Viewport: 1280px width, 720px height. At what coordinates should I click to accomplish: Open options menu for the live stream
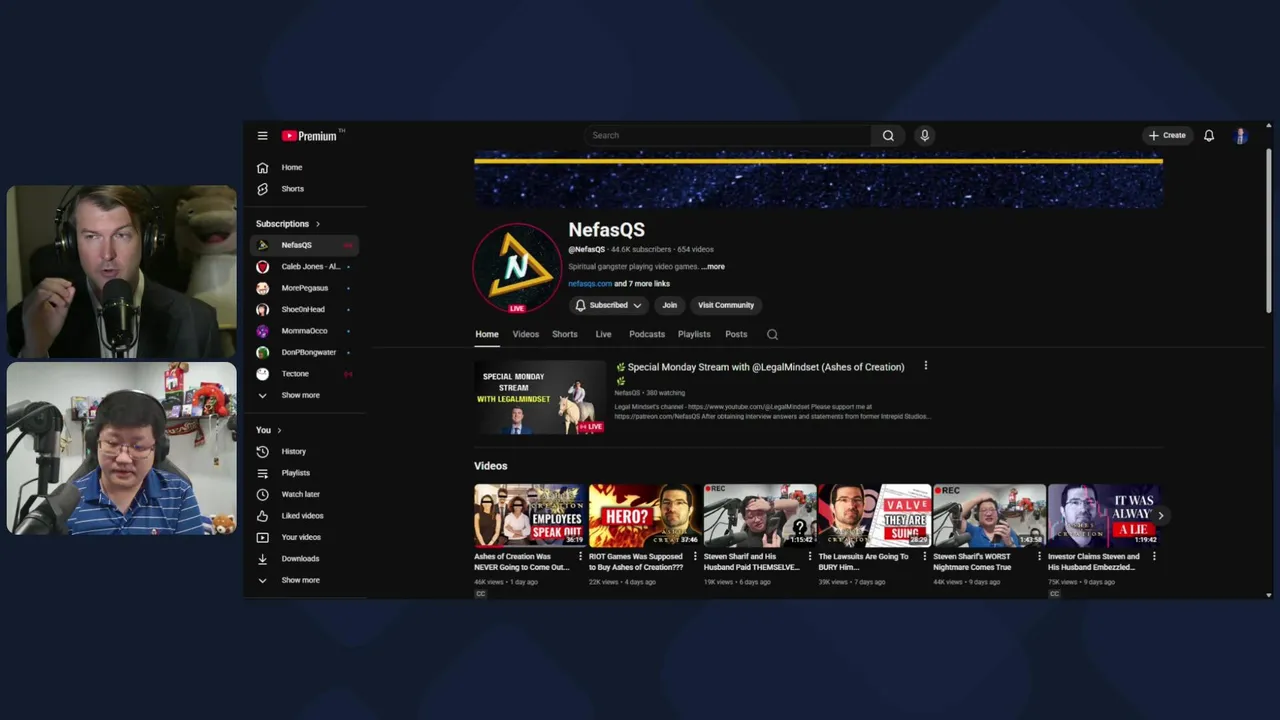pos(925,366)
